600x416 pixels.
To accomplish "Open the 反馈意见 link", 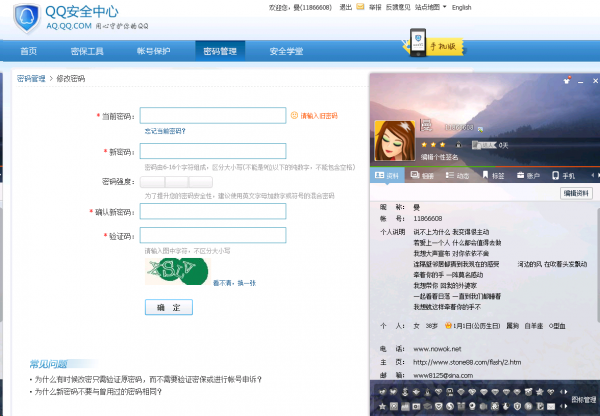I will 398,7.
